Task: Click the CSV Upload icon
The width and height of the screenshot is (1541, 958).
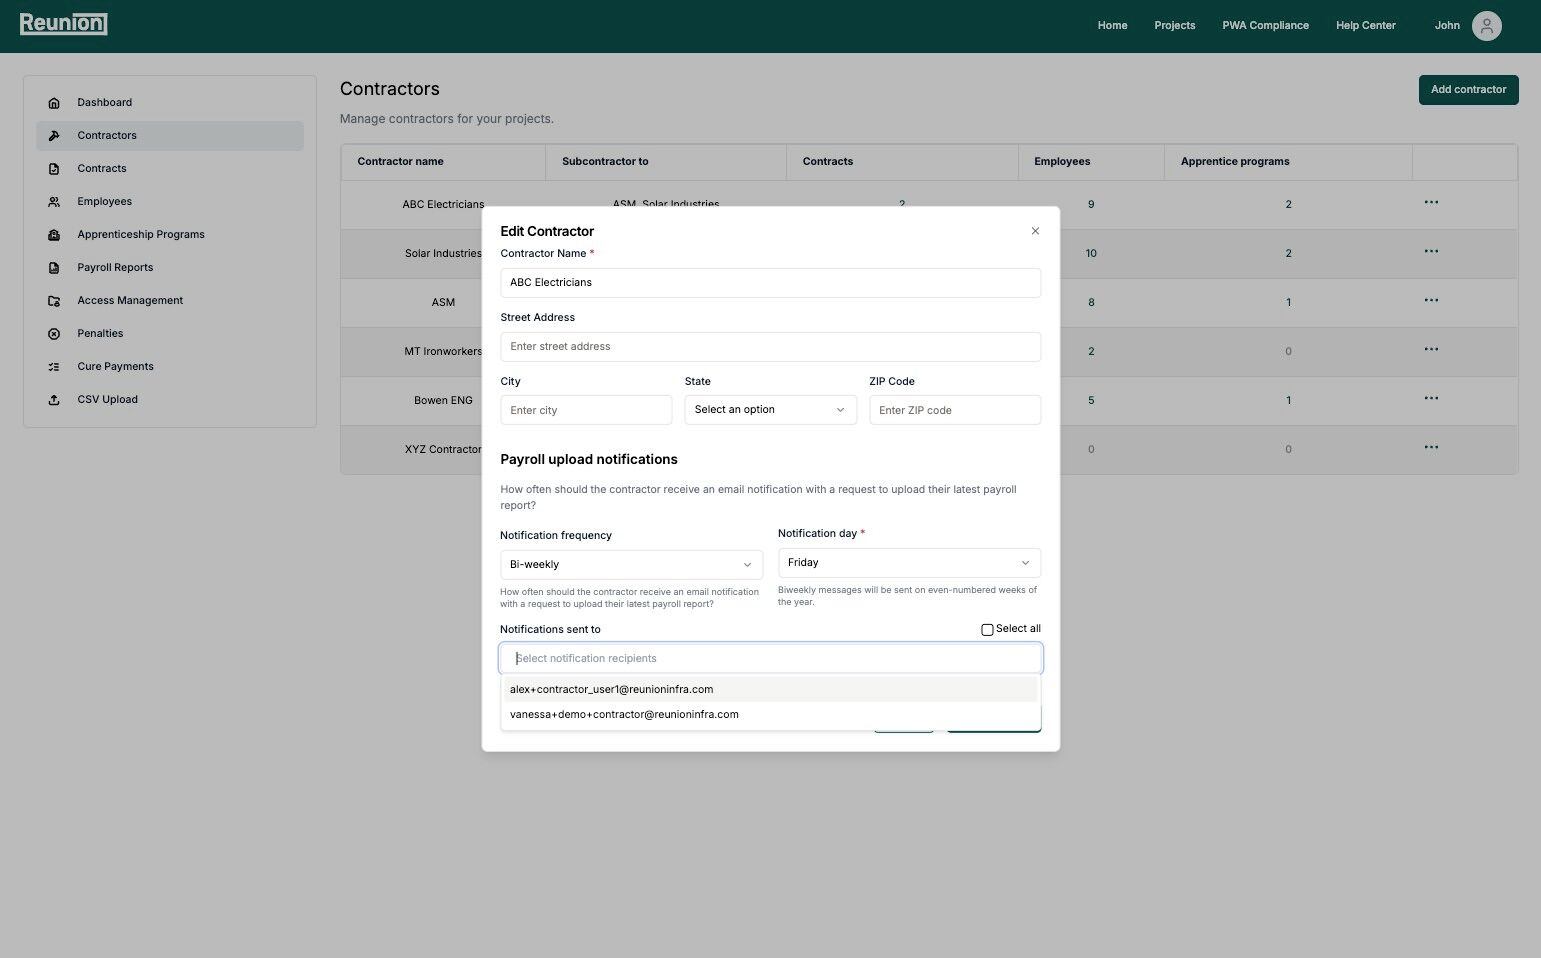Action: pyautogui.click(x=54, y=400)
